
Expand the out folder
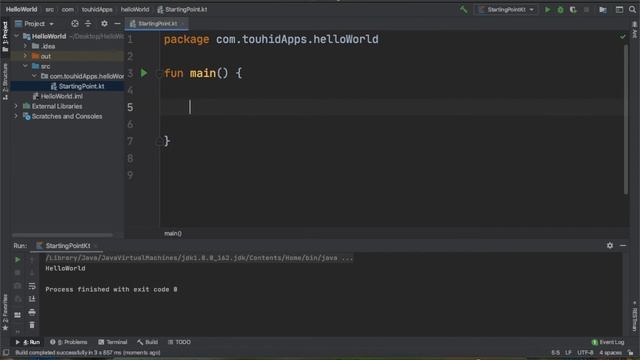point(25,56)
